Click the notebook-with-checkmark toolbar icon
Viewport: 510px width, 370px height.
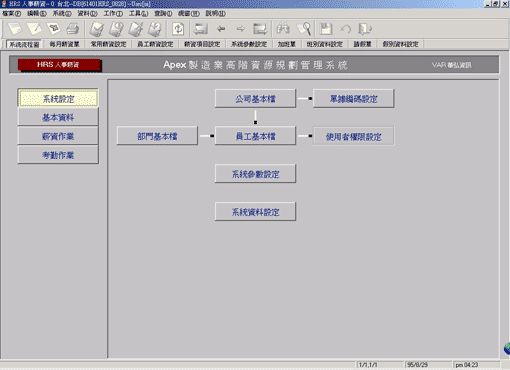tap(97, 29)
